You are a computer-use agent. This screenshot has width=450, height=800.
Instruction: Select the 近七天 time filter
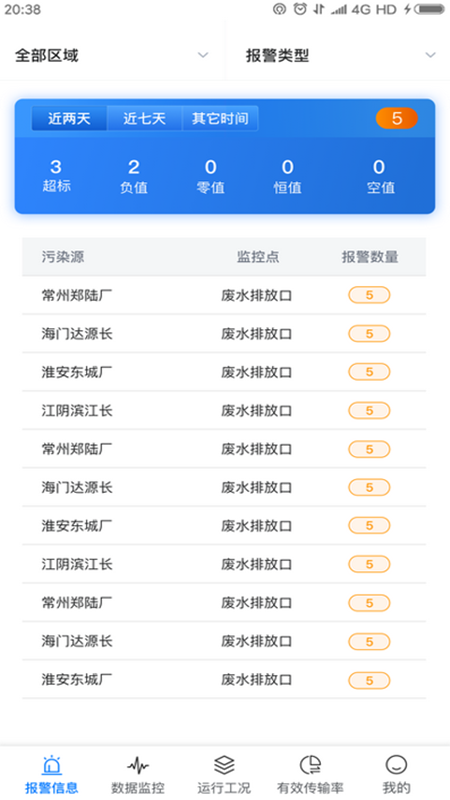pyautogui.click(x=144, y=118)
